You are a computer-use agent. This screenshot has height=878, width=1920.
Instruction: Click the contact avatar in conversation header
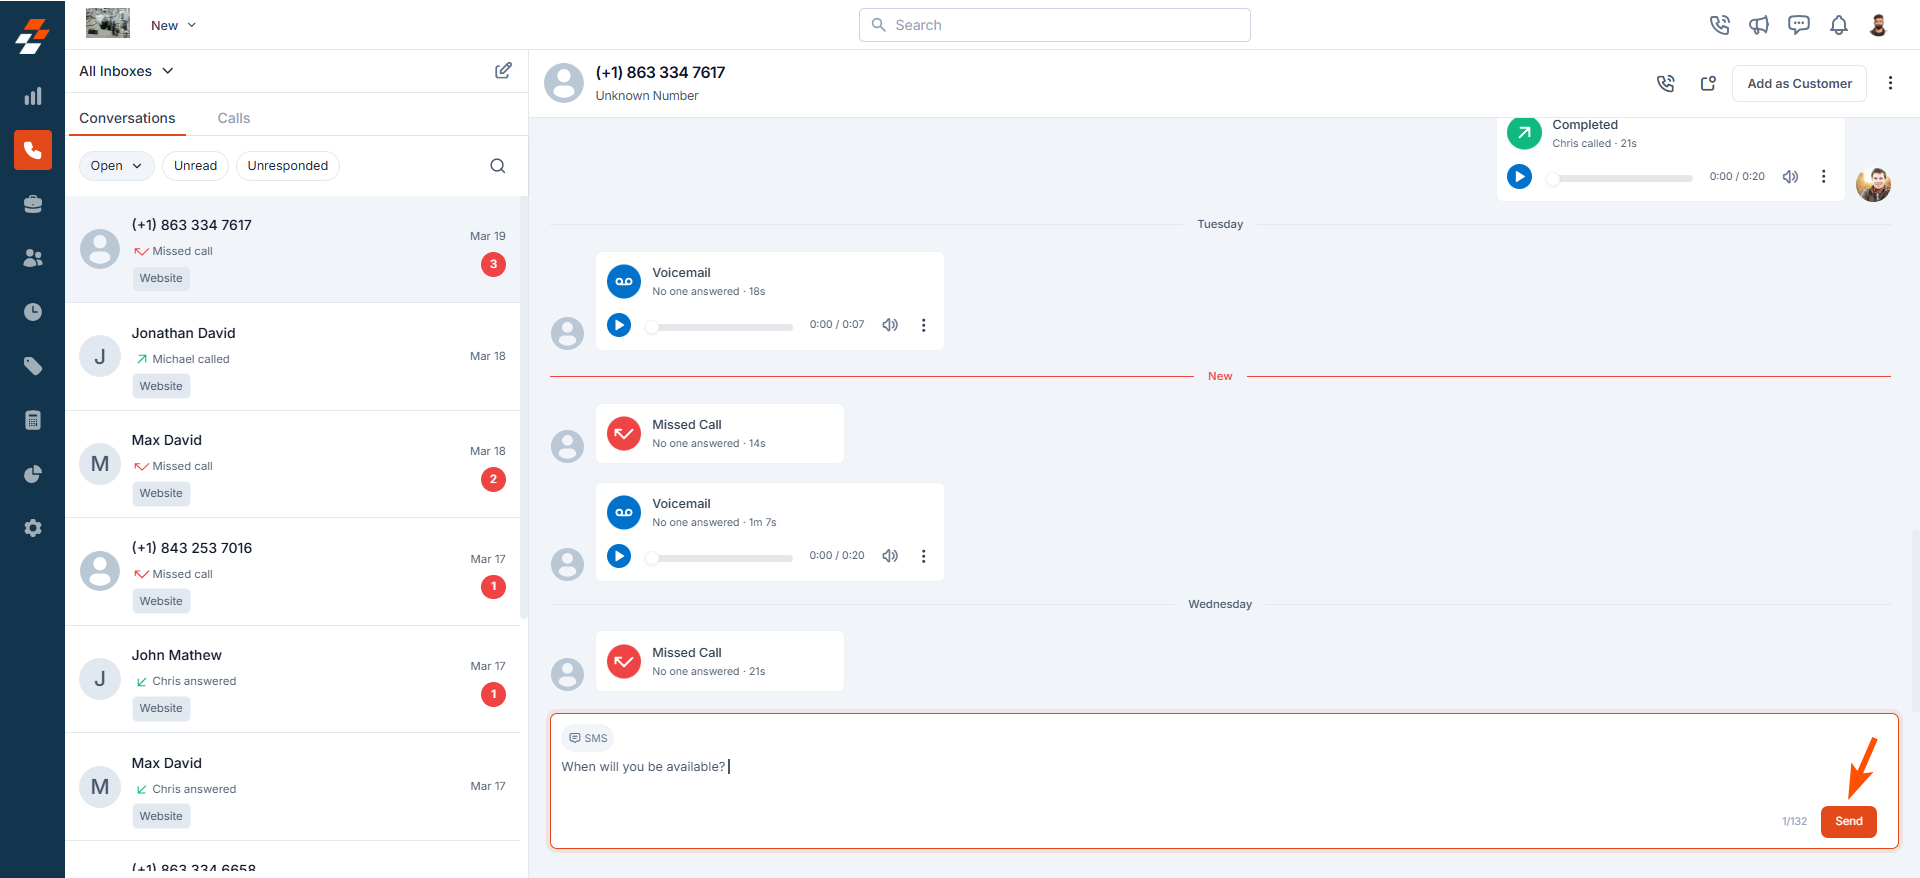tap(564, 83)
